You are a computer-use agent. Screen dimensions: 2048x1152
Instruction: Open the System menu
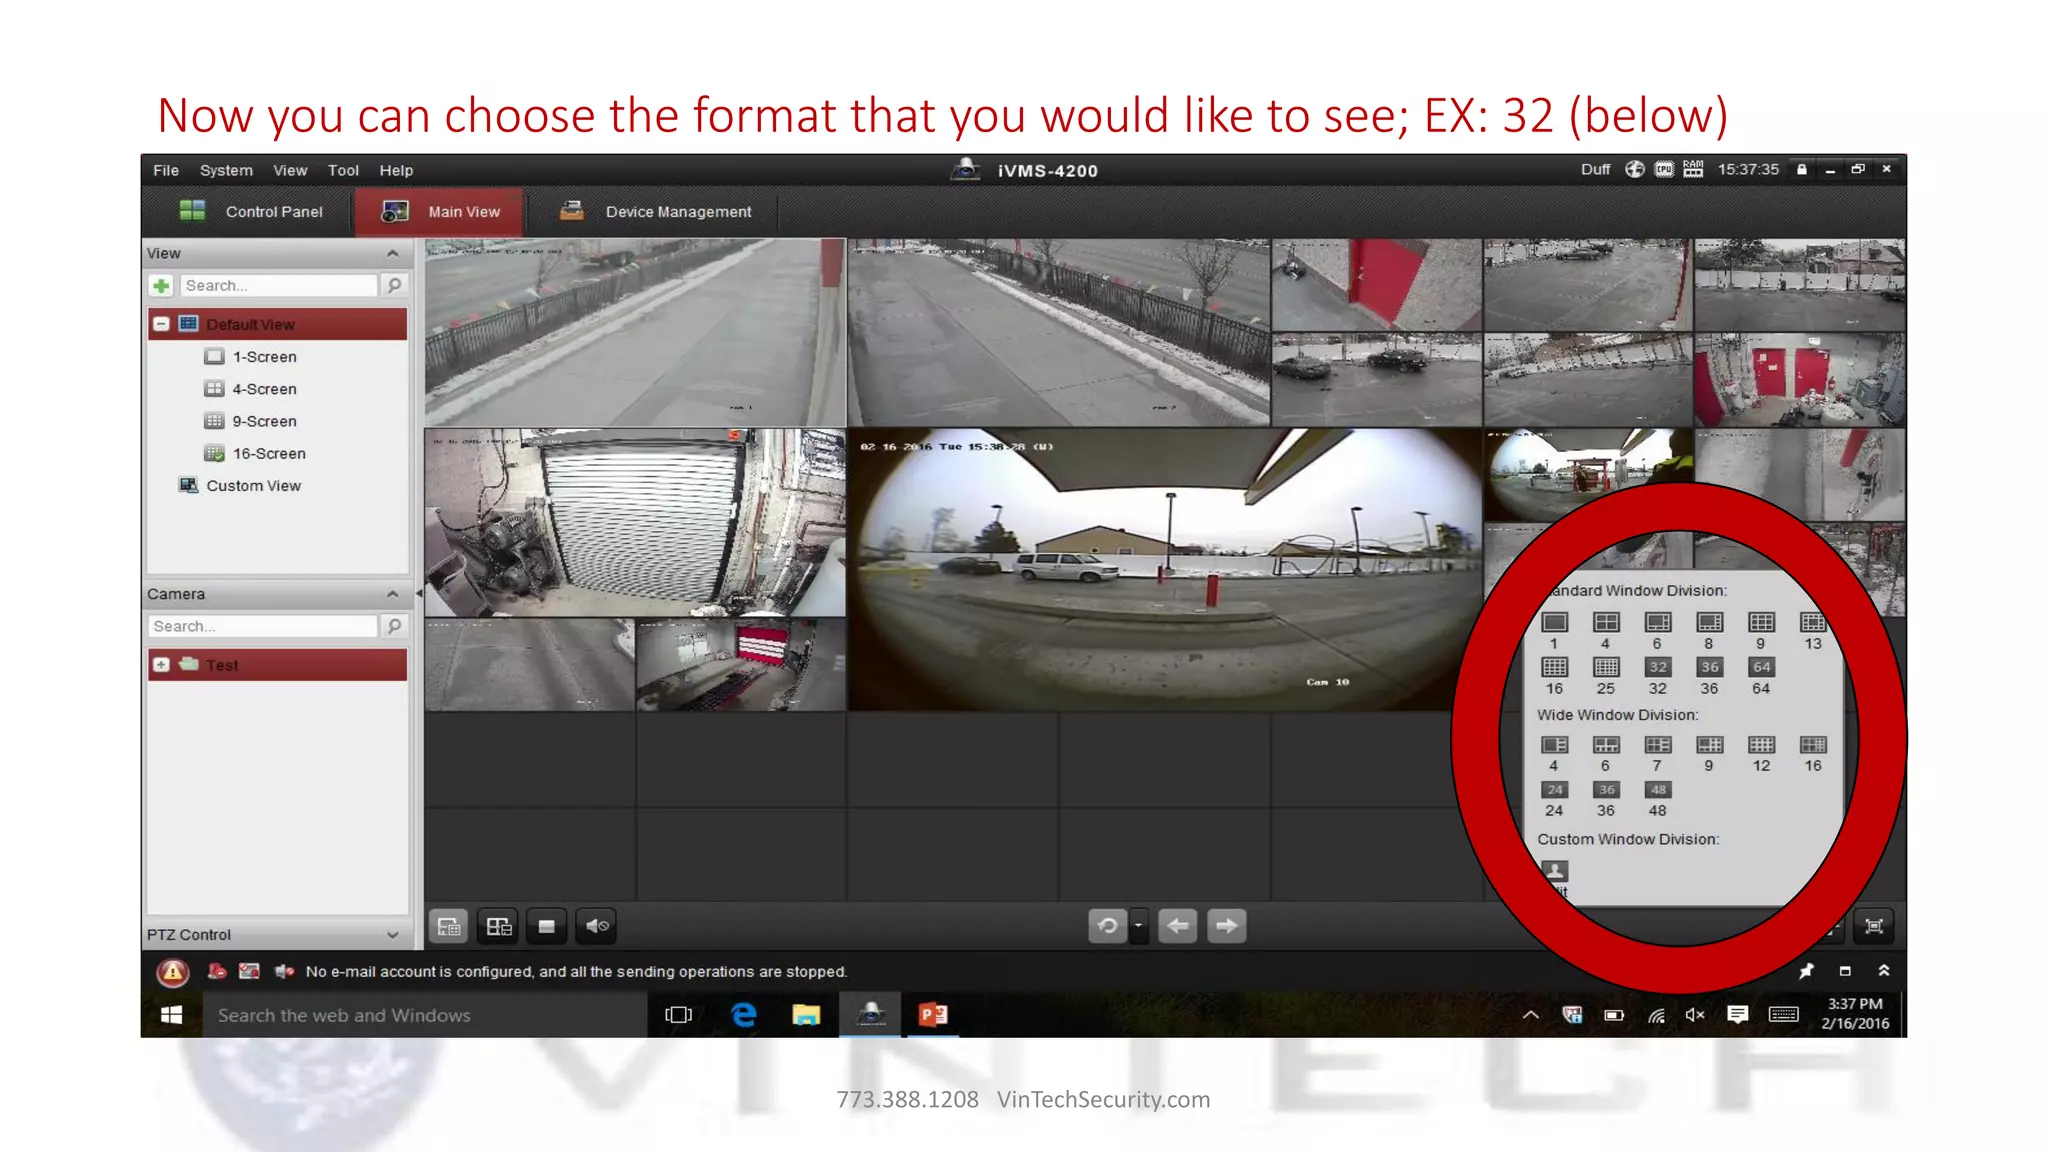(x=226, y=171)
